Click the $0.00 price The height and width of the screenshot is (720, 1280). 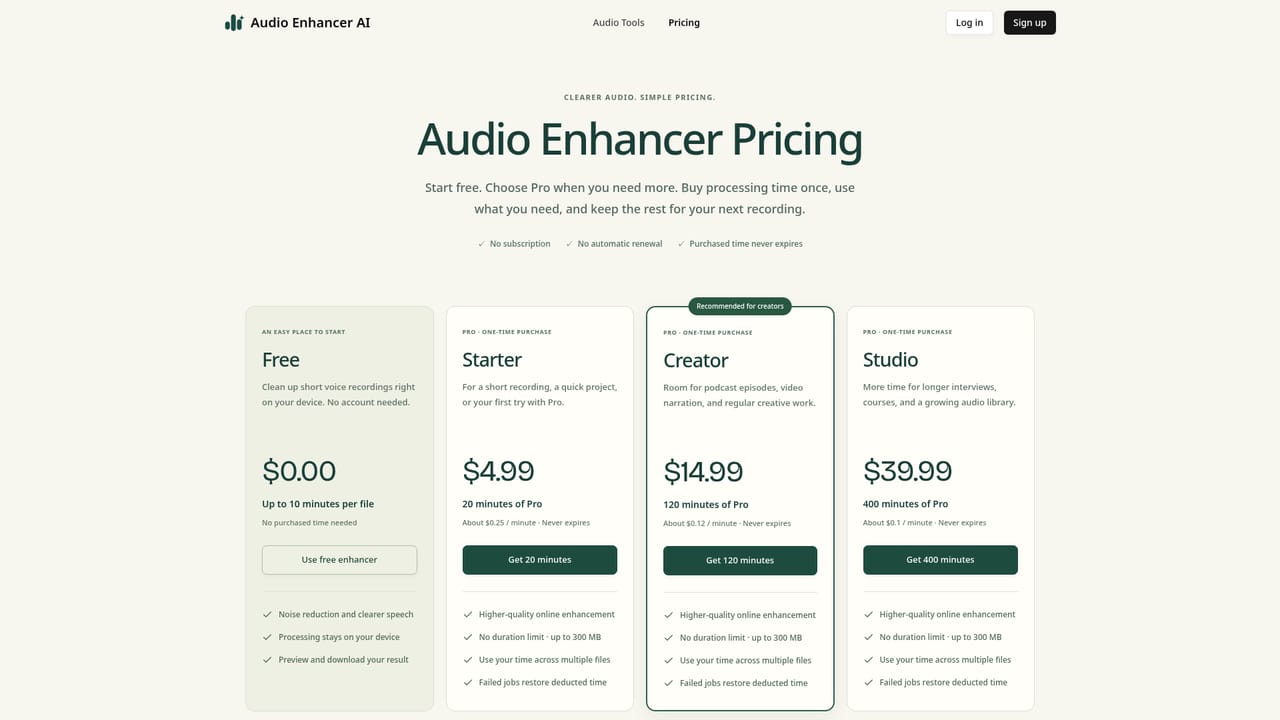click(299, 471)
